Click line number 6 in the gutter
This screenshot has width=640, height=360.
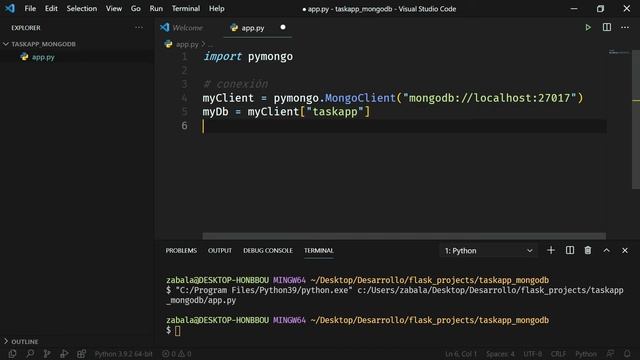pos(184,125)
